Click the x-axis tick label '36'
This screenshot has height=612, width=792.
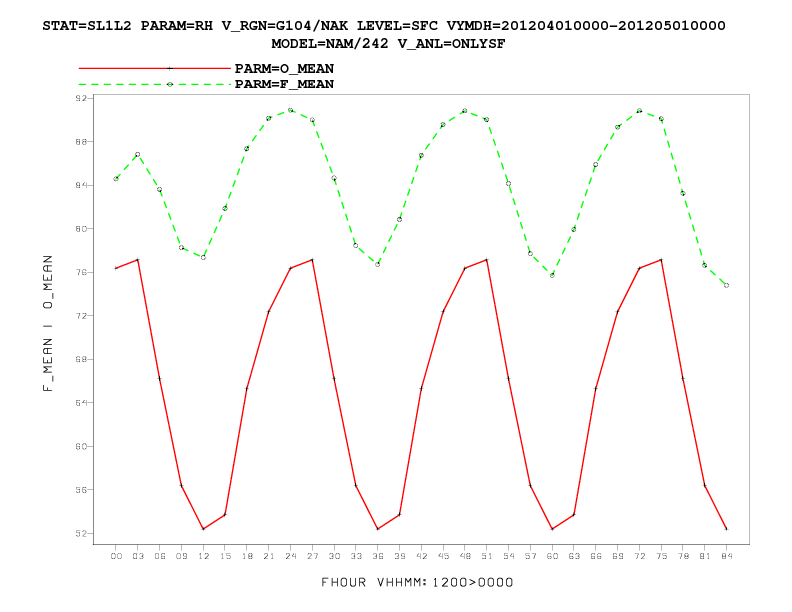378,556
